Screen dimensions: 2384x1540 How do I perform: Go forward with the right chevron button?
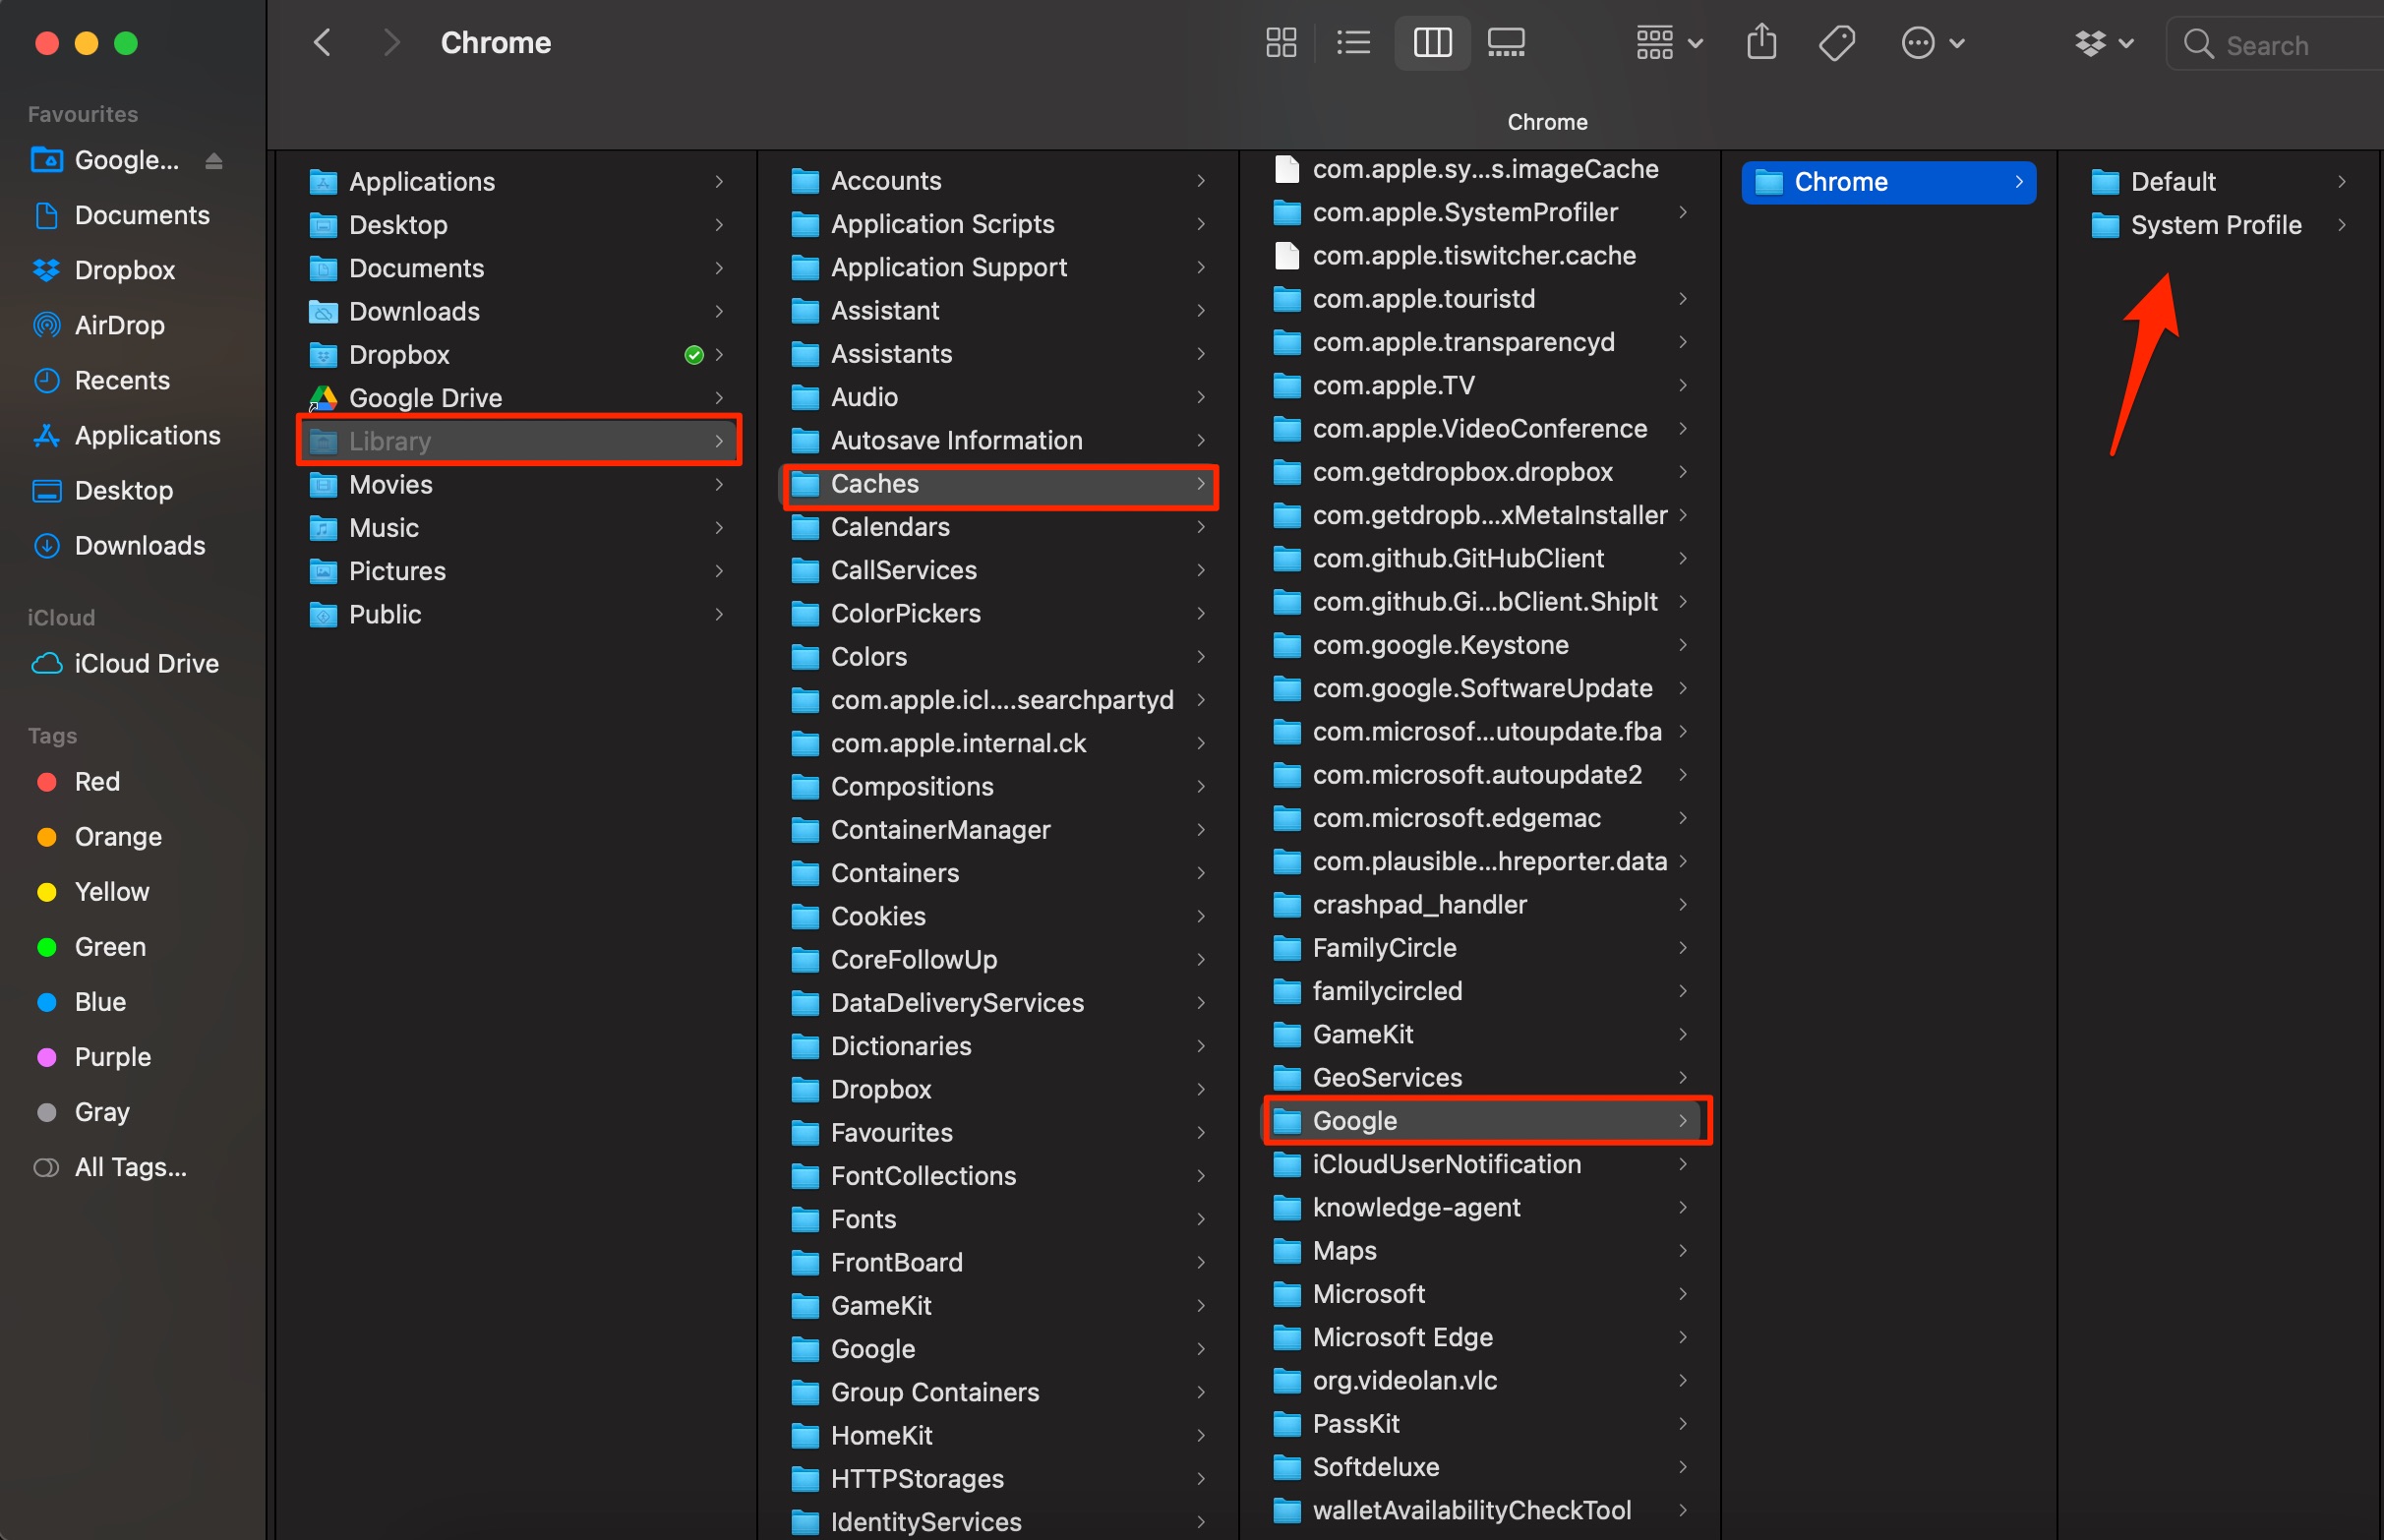tap(391, 43)
